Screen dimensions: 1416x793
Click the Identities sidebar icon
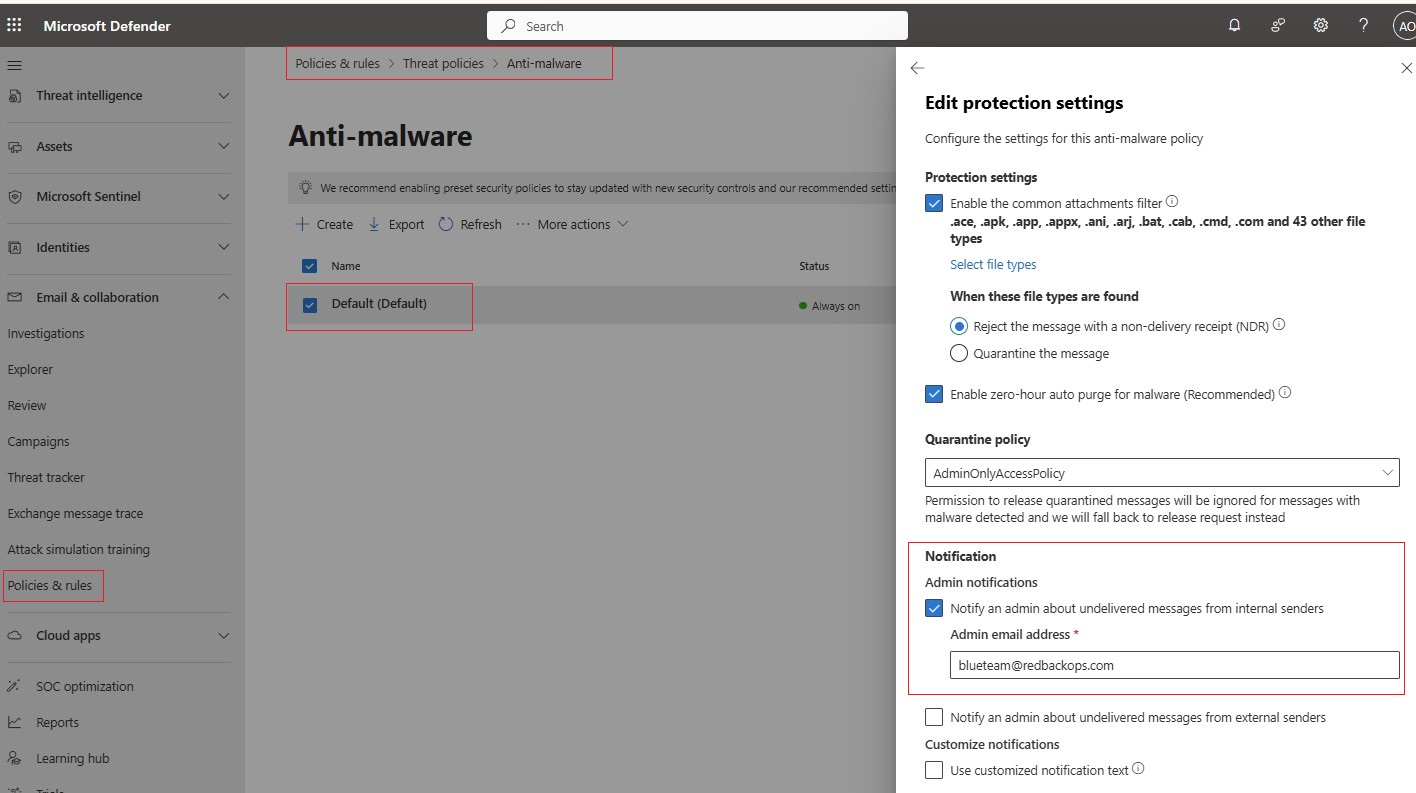(15, 247)
